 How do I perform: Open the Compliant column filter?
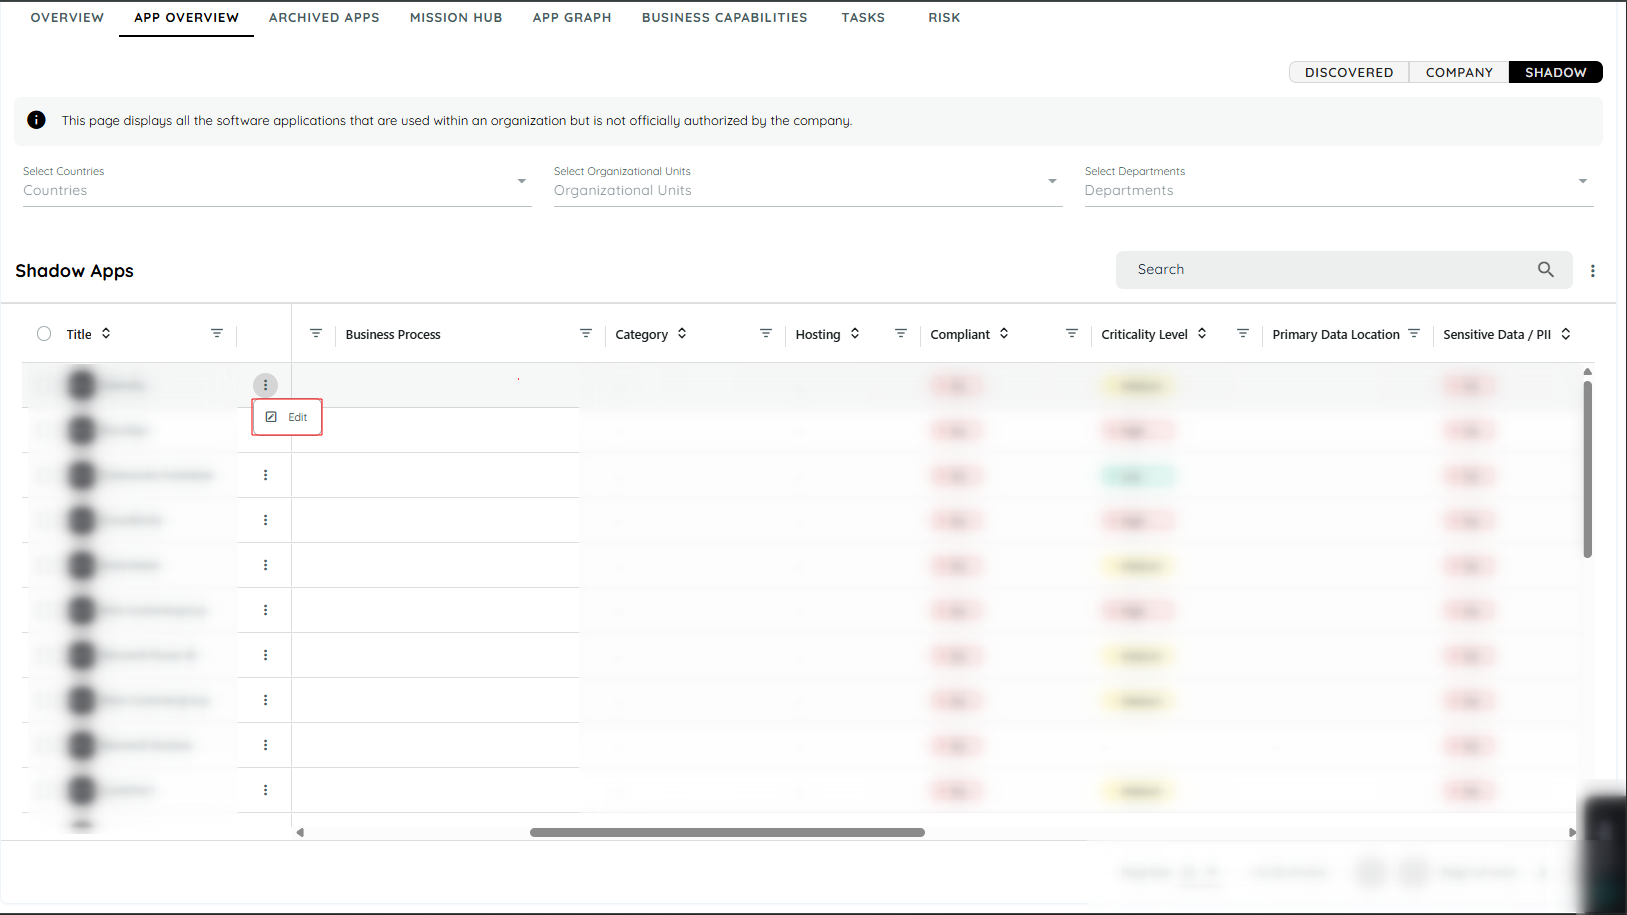[x=1072, y=333]
